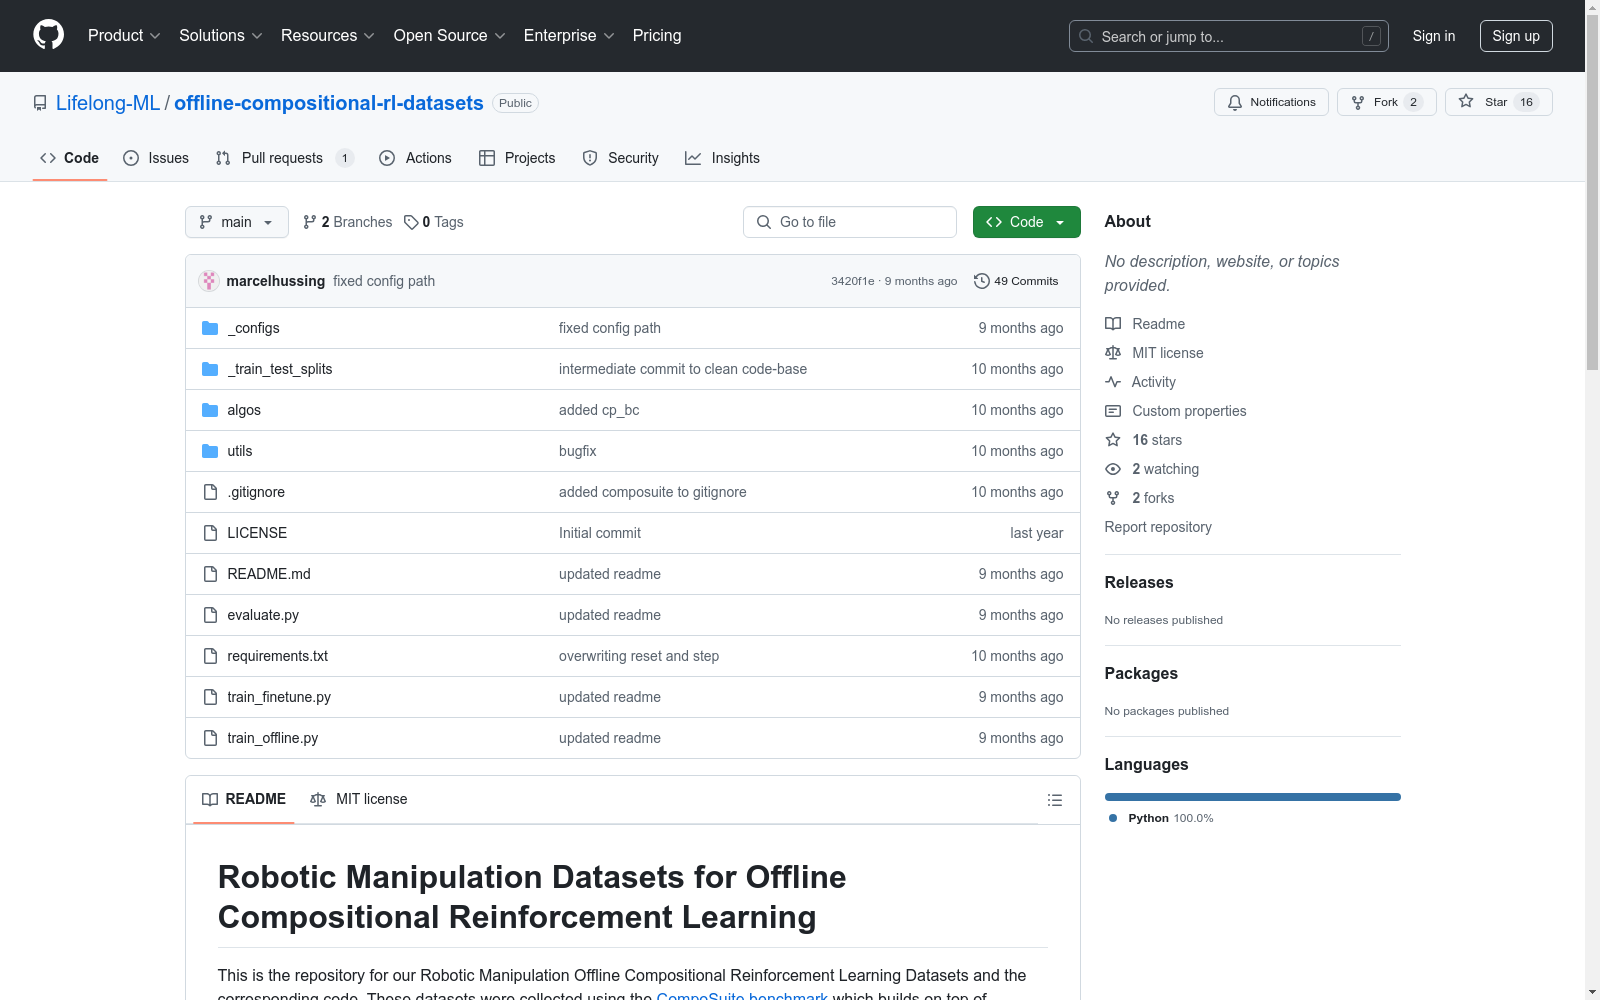Click the Notifications bell button
The image size is (1600, 1000).
click(1271, 102)
